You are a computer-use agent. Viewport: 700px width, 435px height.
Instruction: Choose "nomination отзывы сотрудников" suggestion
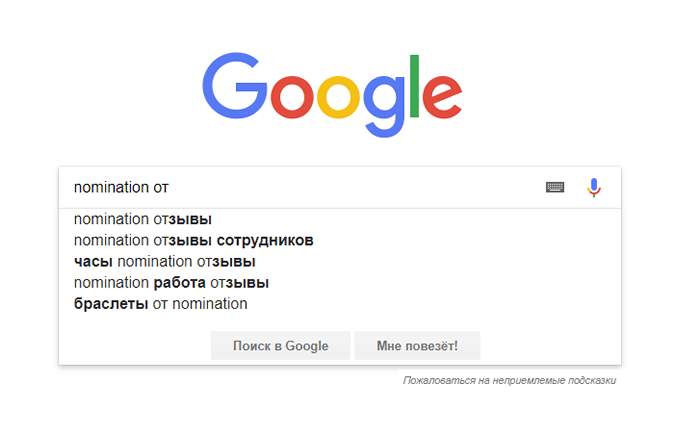point(193,240)
